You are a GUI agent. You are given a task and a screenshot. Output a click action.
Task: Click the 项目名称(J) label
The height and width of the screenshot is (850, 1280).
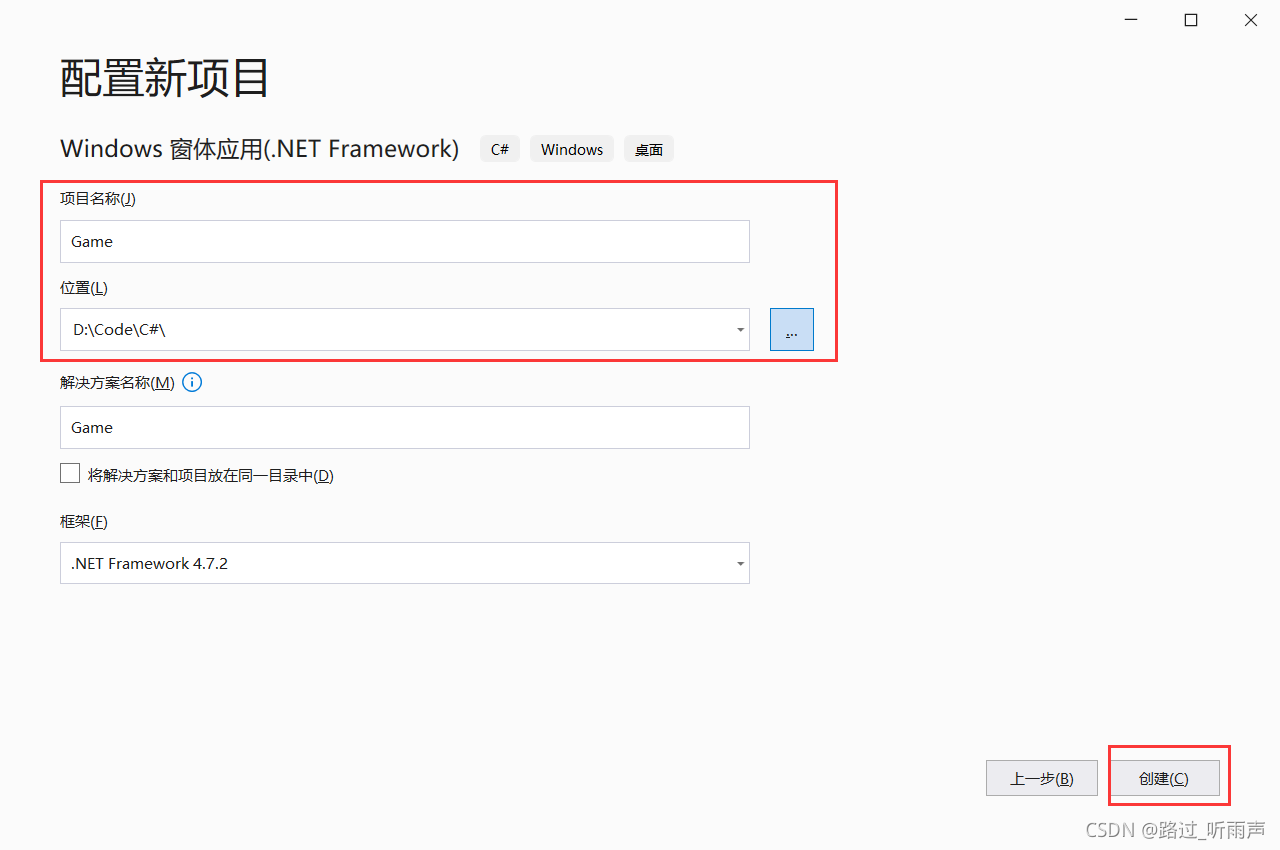98,198
